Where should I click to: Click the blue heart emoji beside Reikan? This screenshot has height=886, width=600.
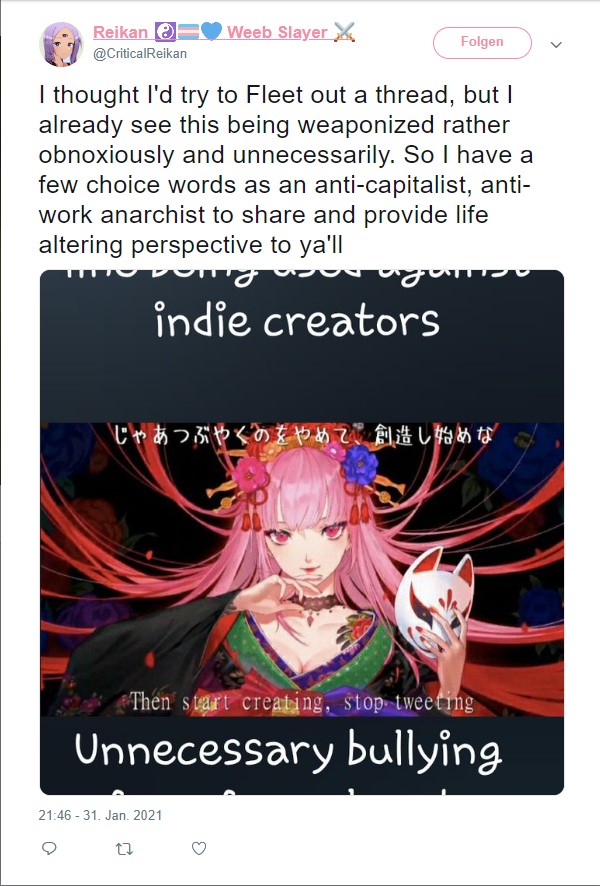tap(211, 32)
